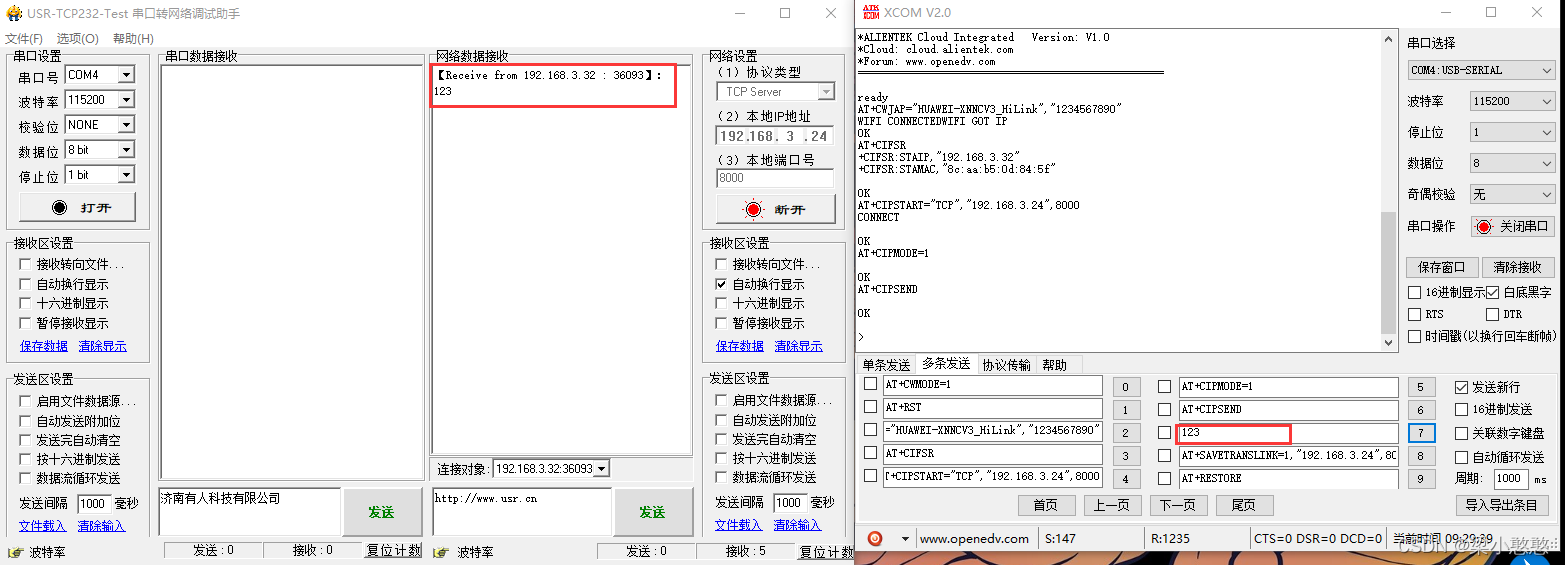The height and width of the screenshot is (565, 1565).
Task: Expand 波特率 115200 dropdown in USR-TCP232
Action: (126, 100)
